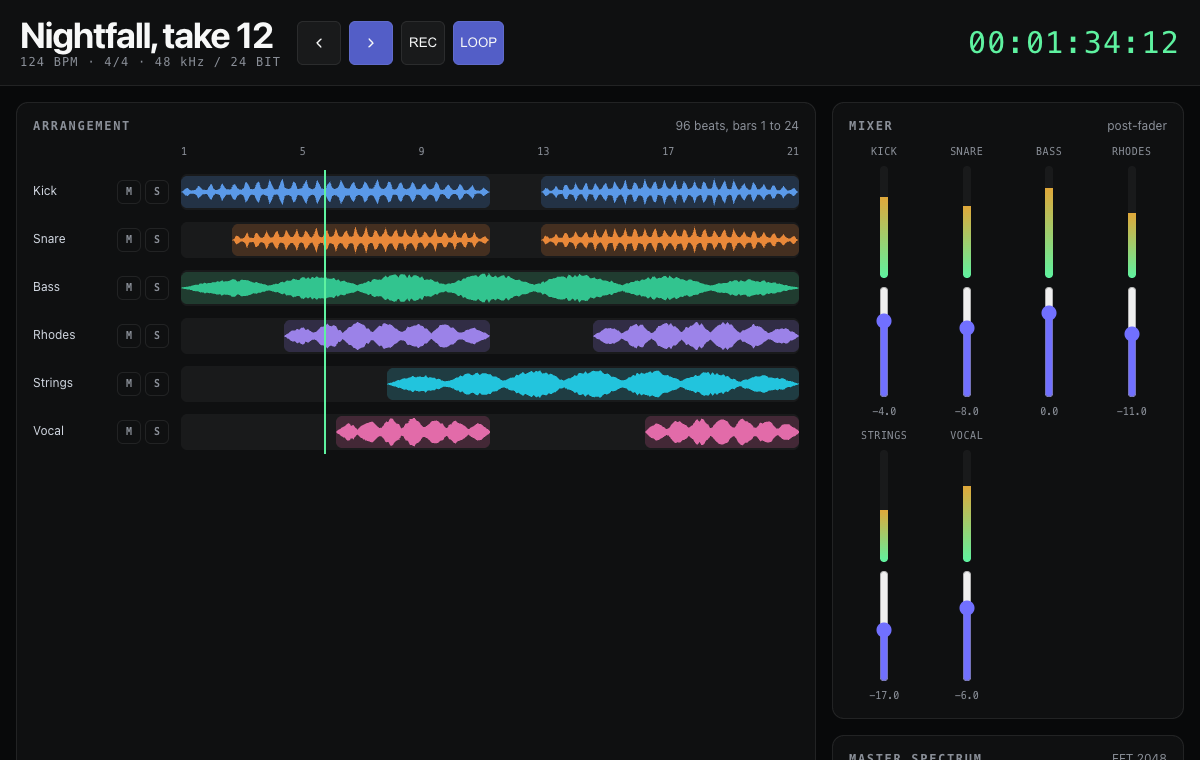Click the Kick fader value -4.0

click(x=884, y=412)
